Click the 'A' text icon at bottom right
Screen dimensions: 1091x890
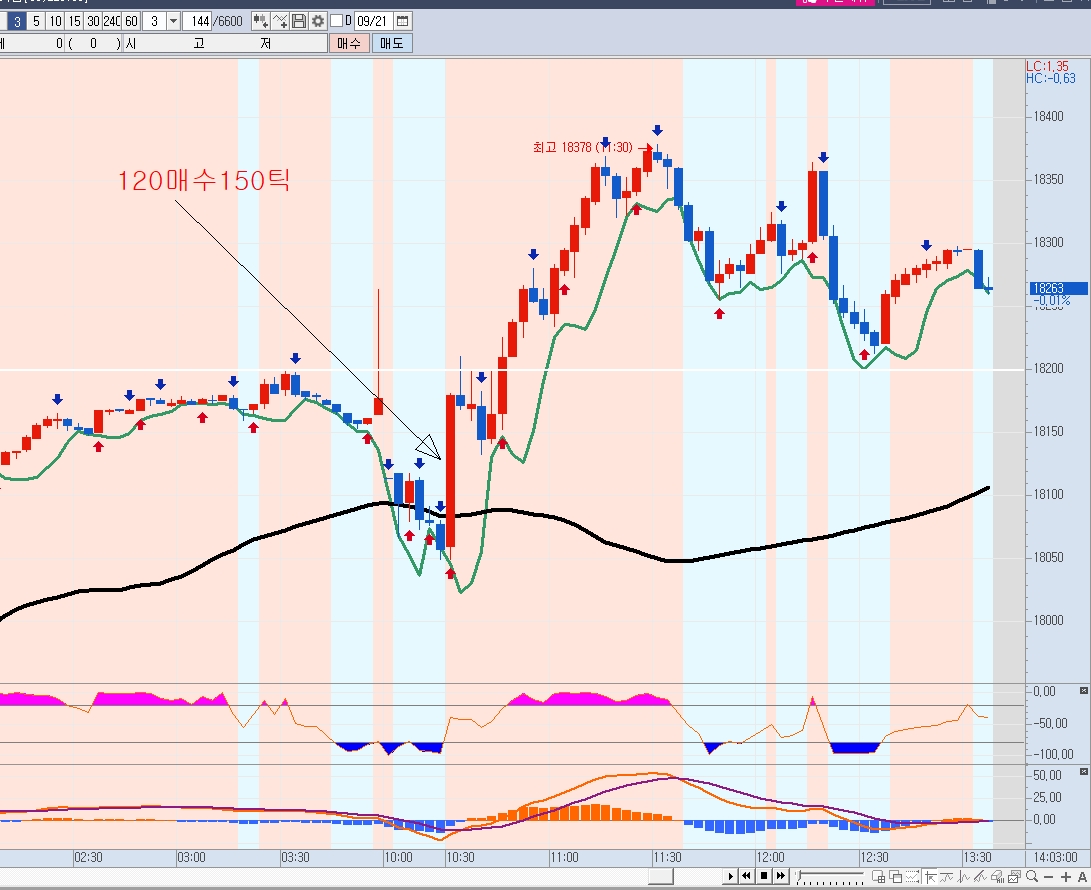click(1081, 877)
